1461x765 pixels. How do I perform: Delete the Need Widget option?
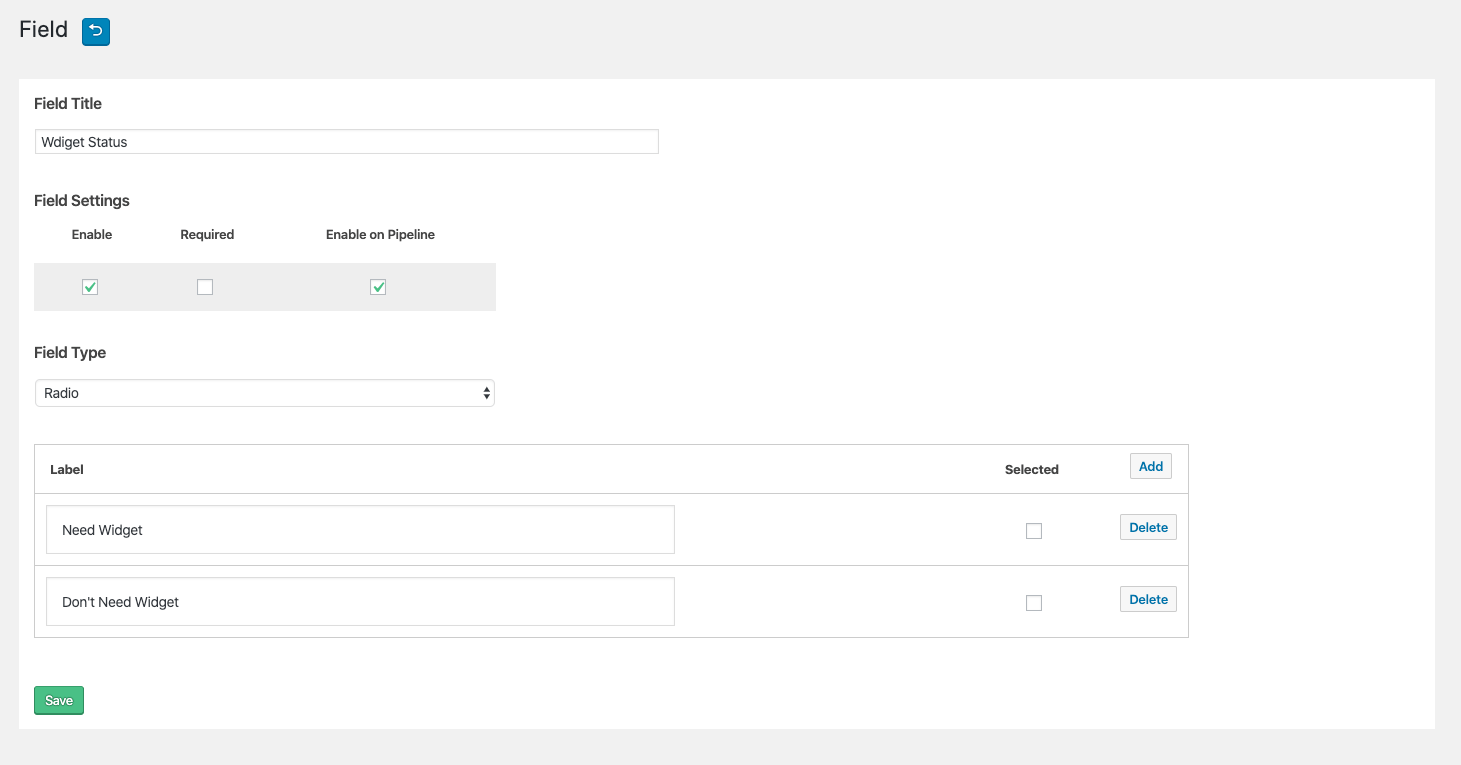point(1148,527)
